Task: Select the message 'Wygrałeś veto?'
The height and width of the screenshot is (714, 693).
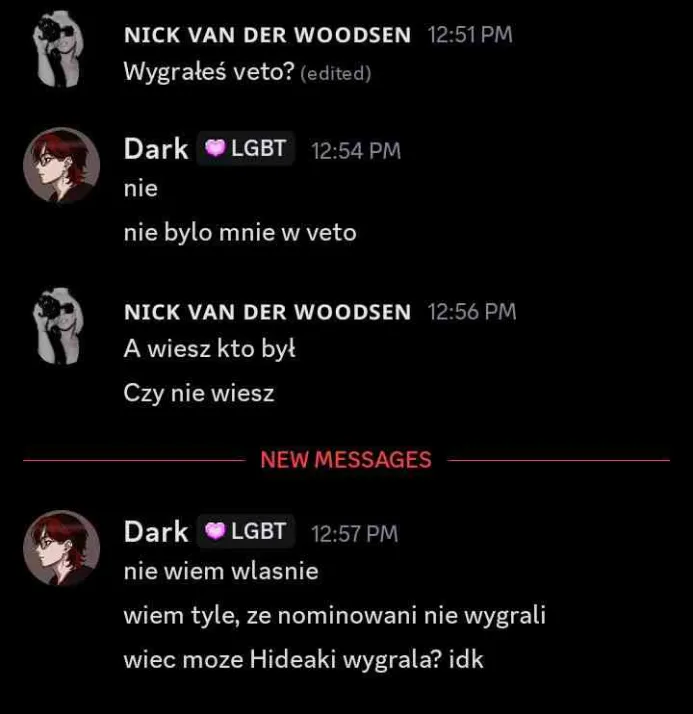Action: (209, 71)
